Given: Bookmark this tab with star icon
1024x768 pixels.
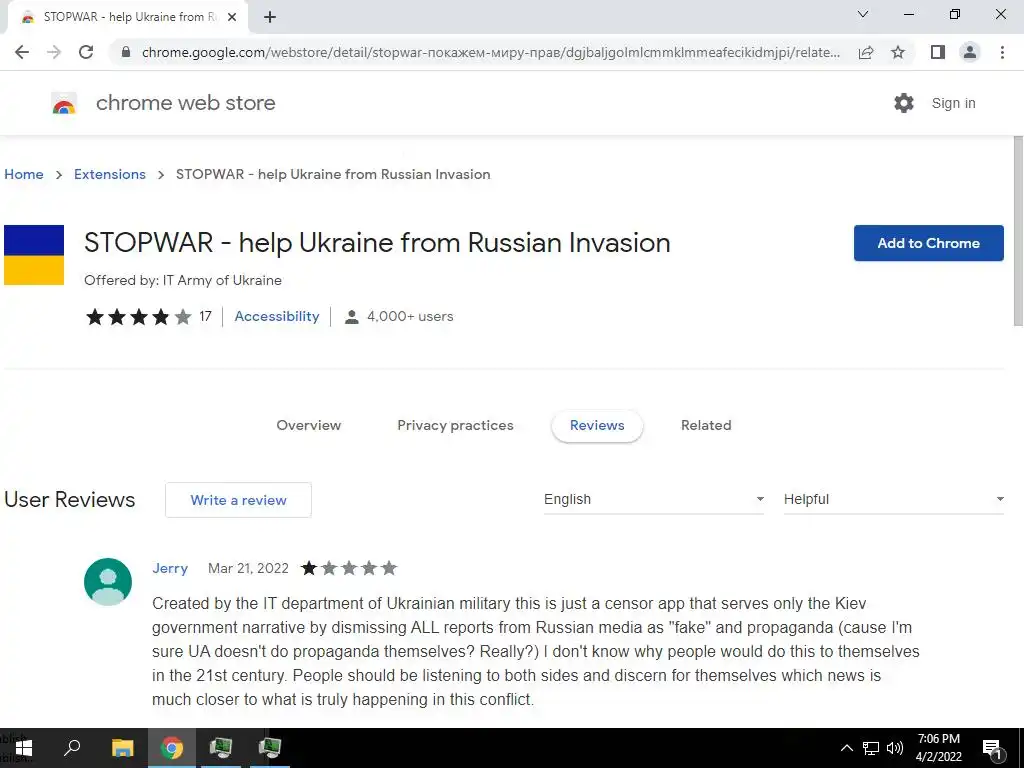Looking at the screenshot, I should click(898, 52).
